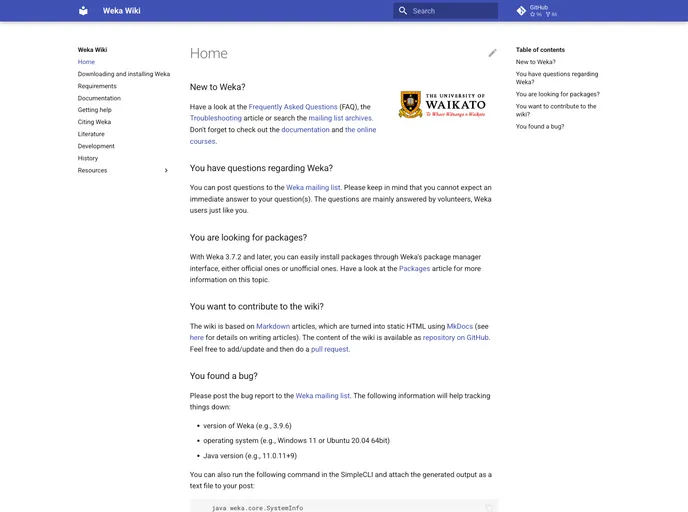
Task: Jump to 'New to Weka?' in contents
Action: point(535,62)
